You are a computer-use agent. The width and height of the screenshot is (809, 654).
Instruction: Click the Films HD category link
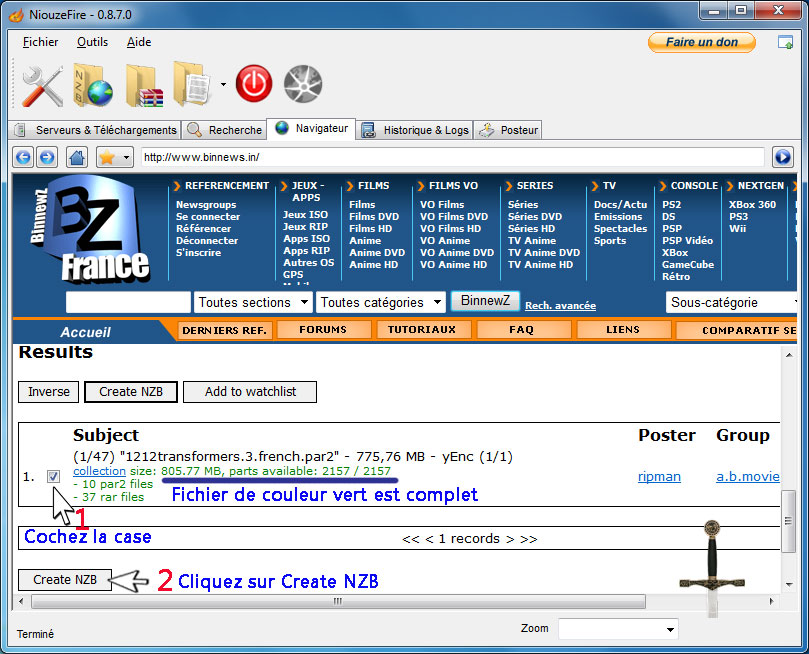click(370, 228)
